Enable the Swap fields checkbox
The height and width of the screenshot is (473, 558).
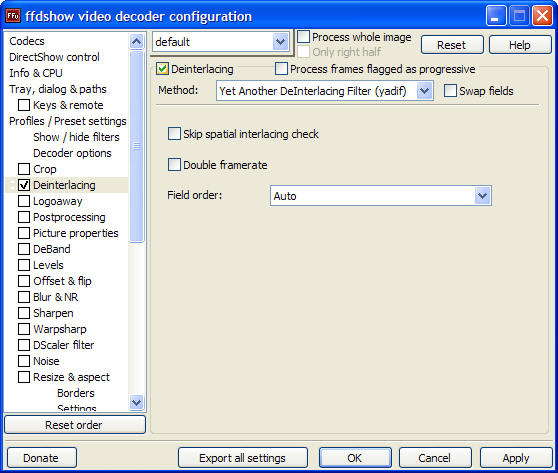coord(450,91)
